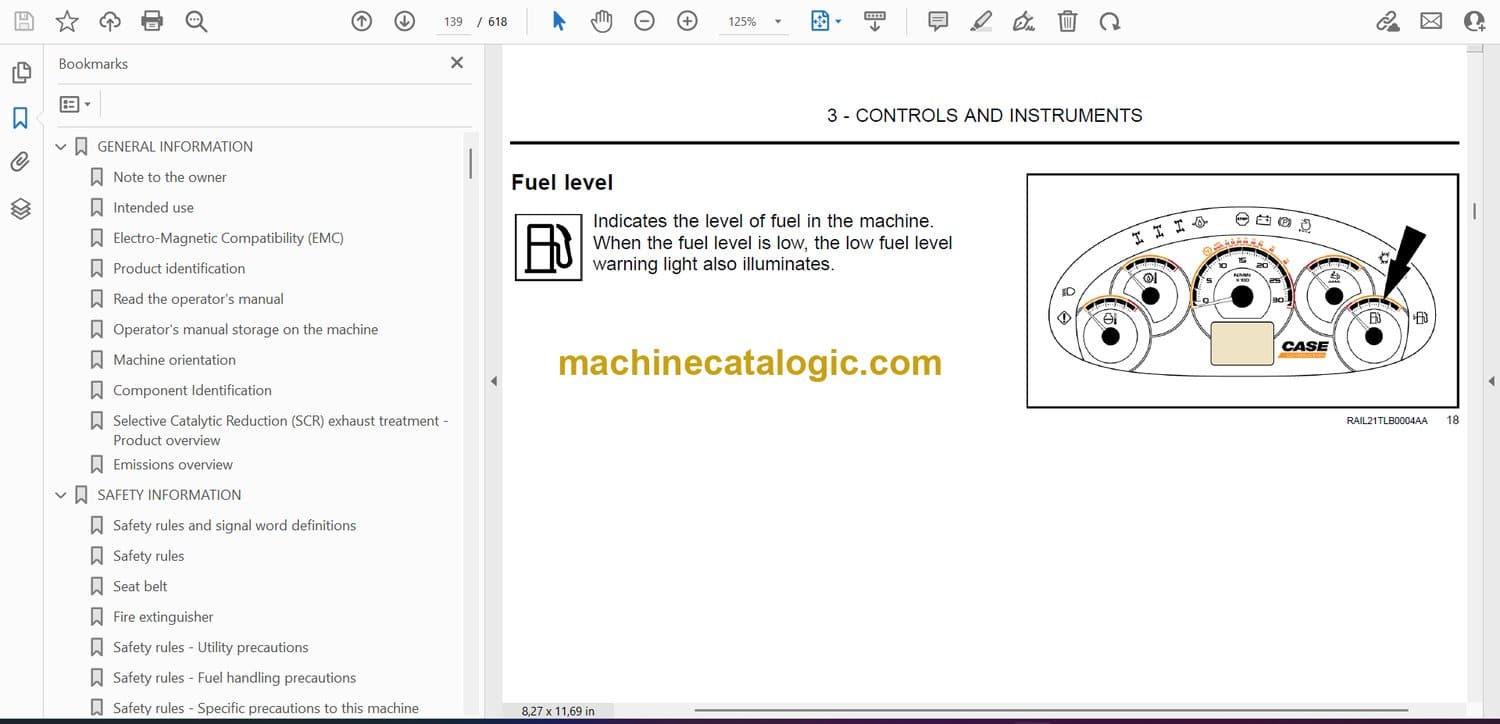Toggle the Layers panel icon
1500x724 pixels.
20,208
